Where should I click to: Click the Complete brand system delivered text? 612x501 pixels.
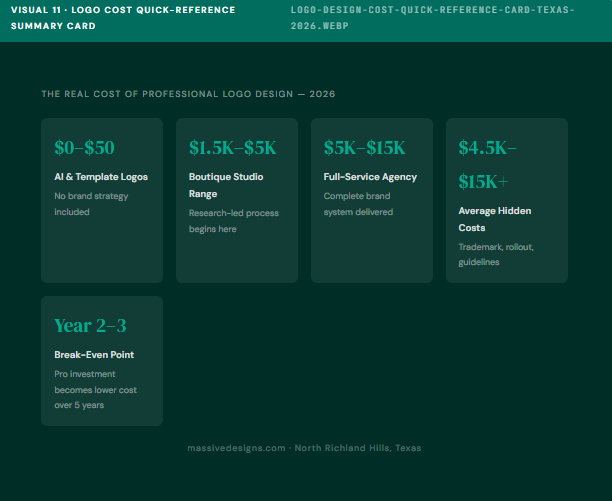(358, 204)
